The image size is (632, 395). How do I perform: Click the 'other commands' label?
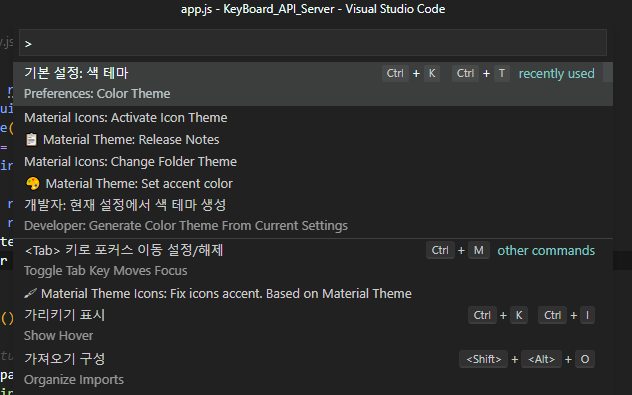point(546,250)
